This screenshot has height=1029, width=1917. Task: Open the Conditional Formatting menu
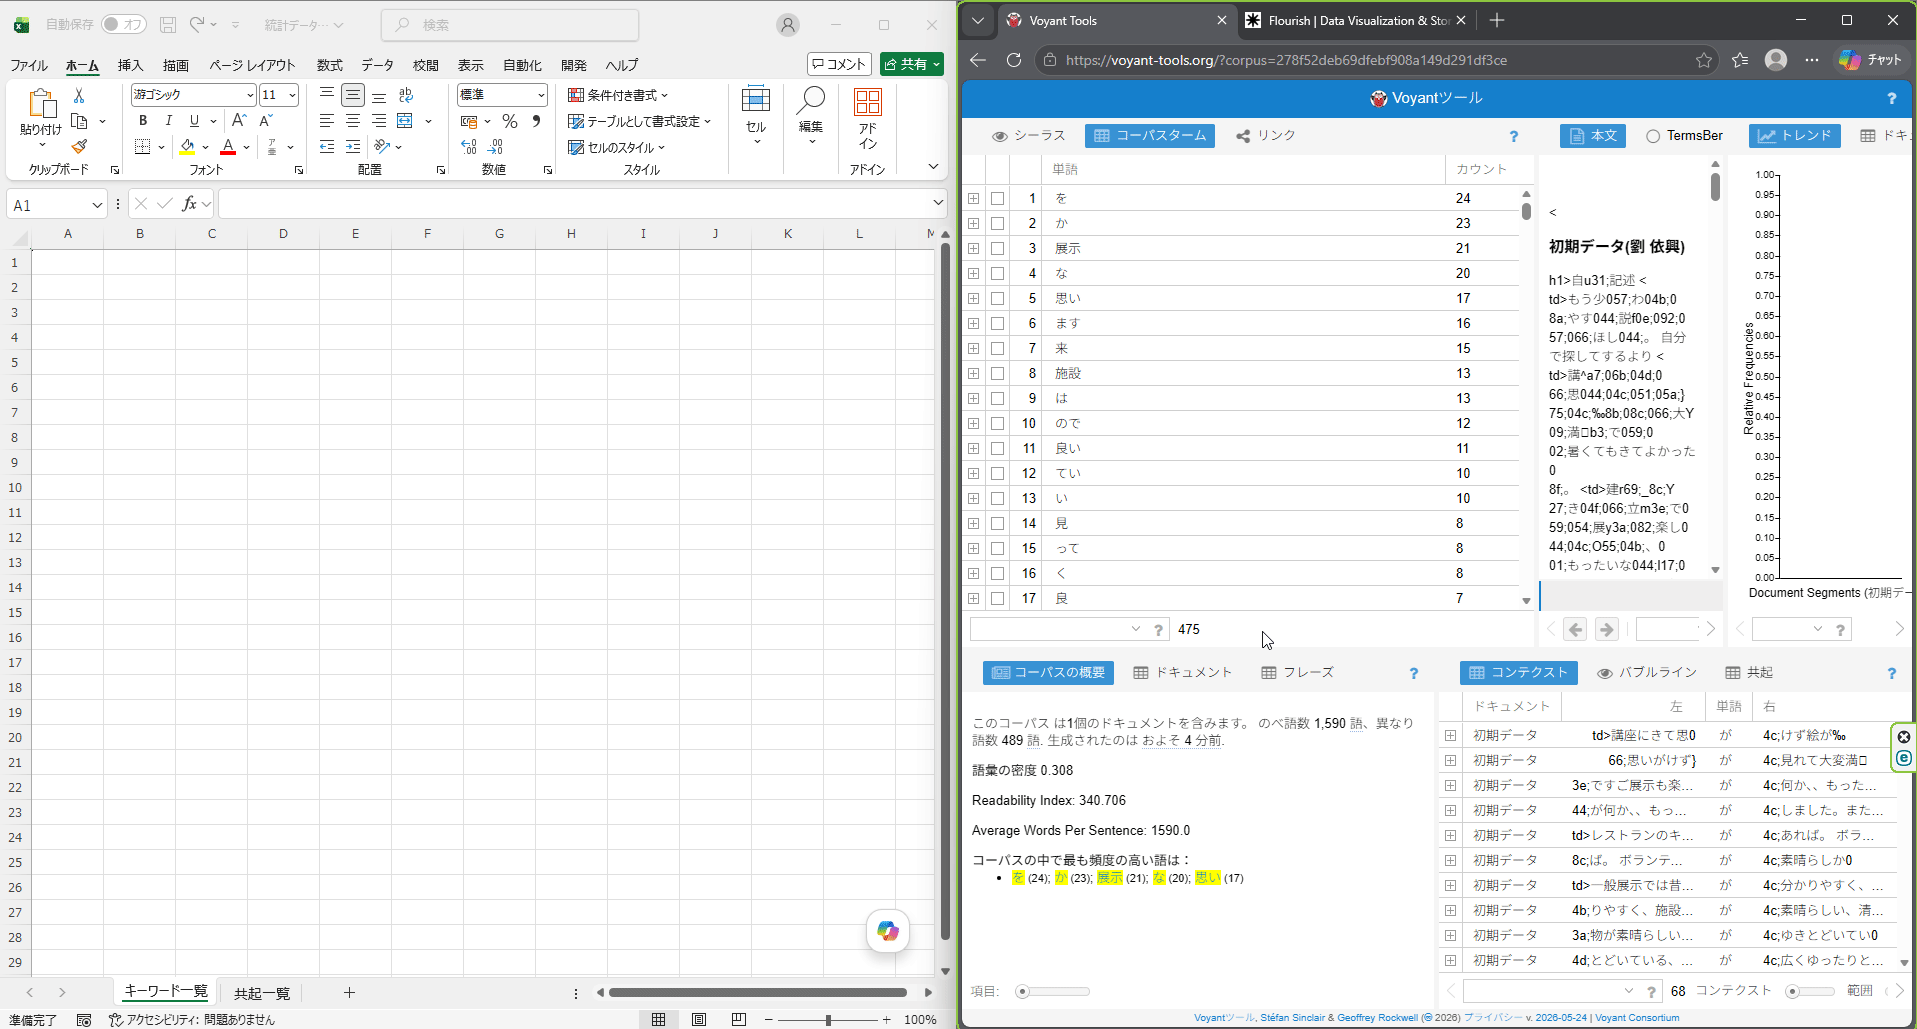coord(618,95)
